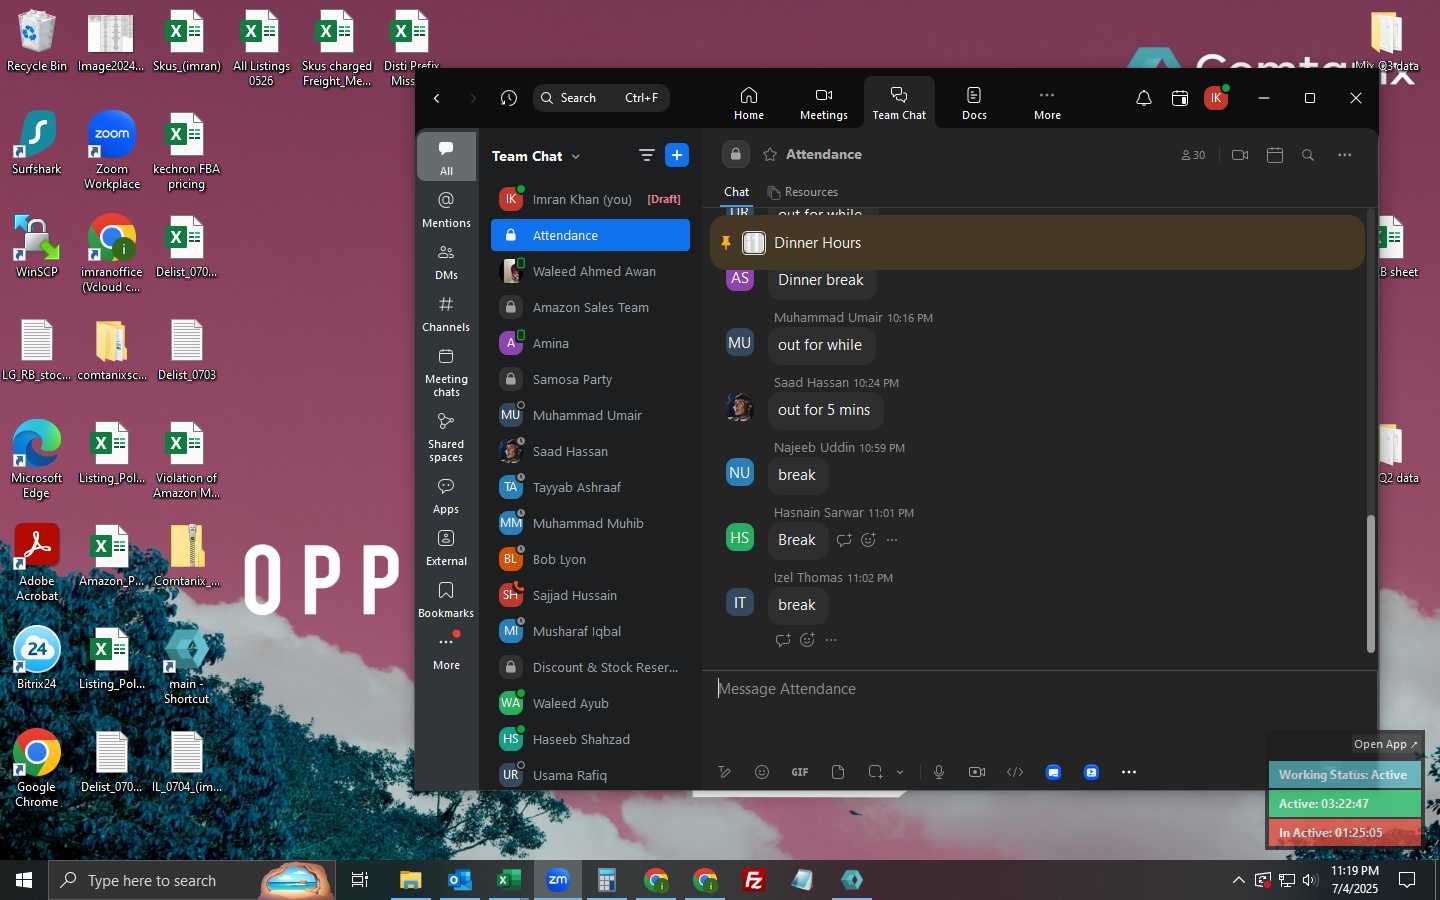Open External in the sidebar
Viewport: 1440px width, 900px height.
pos(446,547)
